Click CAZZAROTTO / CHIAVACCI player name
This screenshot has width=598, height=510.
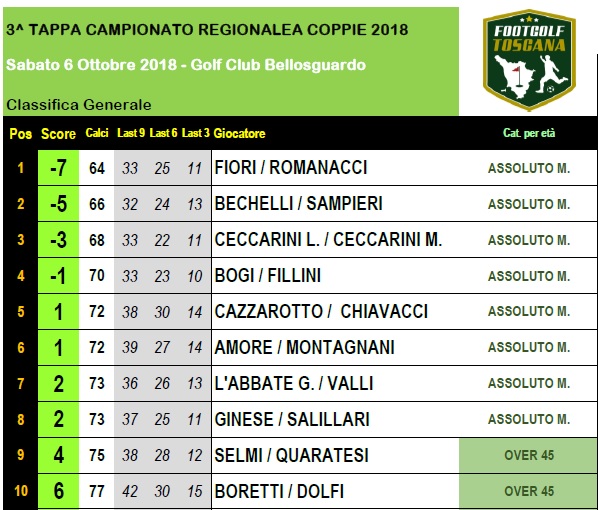point(321,311)
